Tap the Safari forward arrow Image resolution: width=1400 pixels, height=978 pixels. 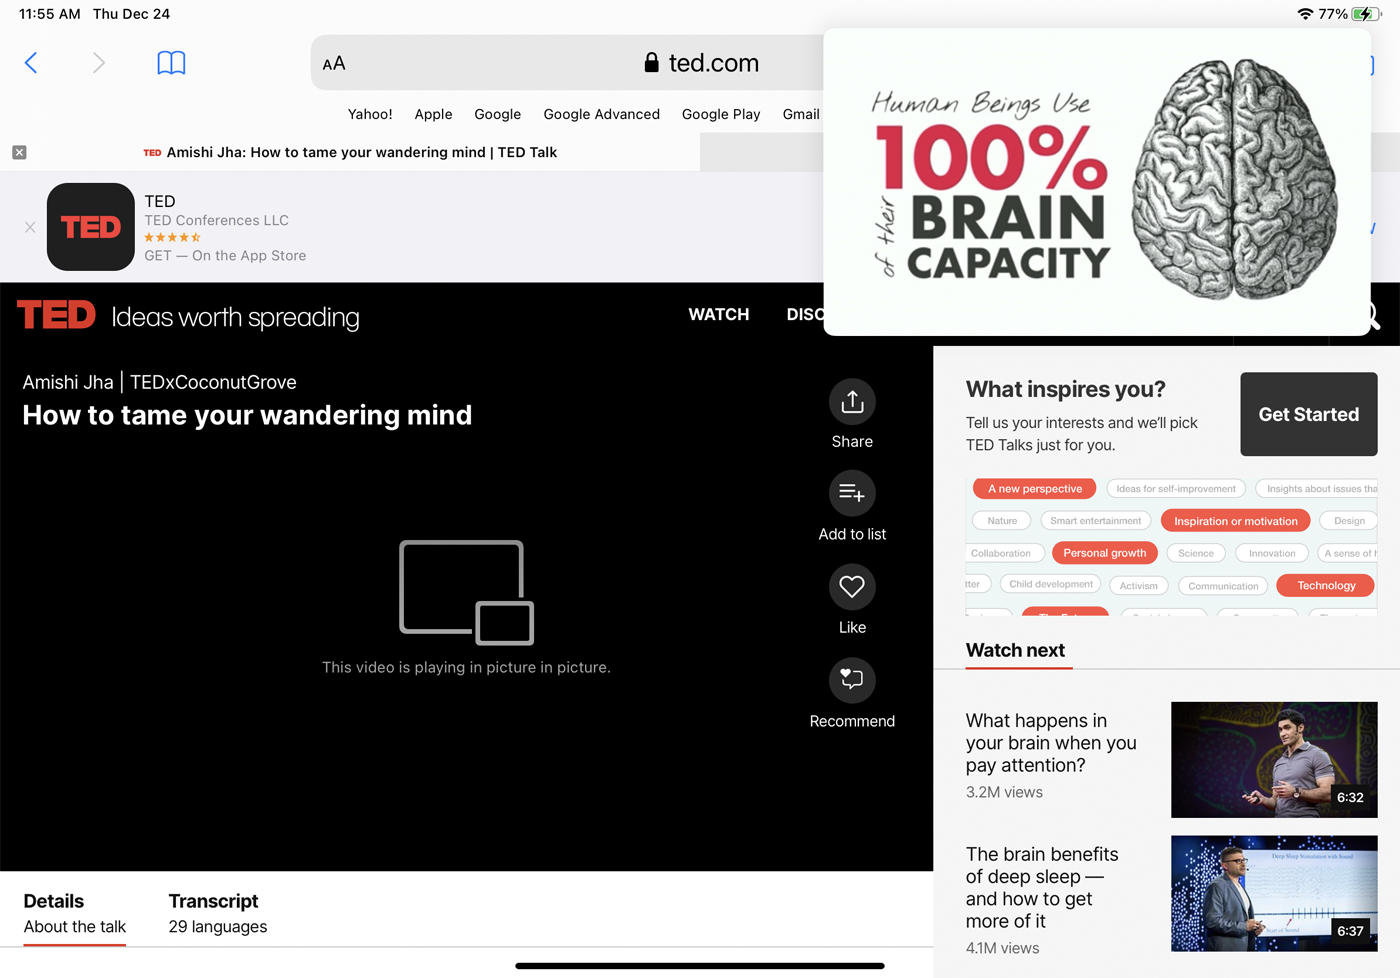click(x=98, y=63)
